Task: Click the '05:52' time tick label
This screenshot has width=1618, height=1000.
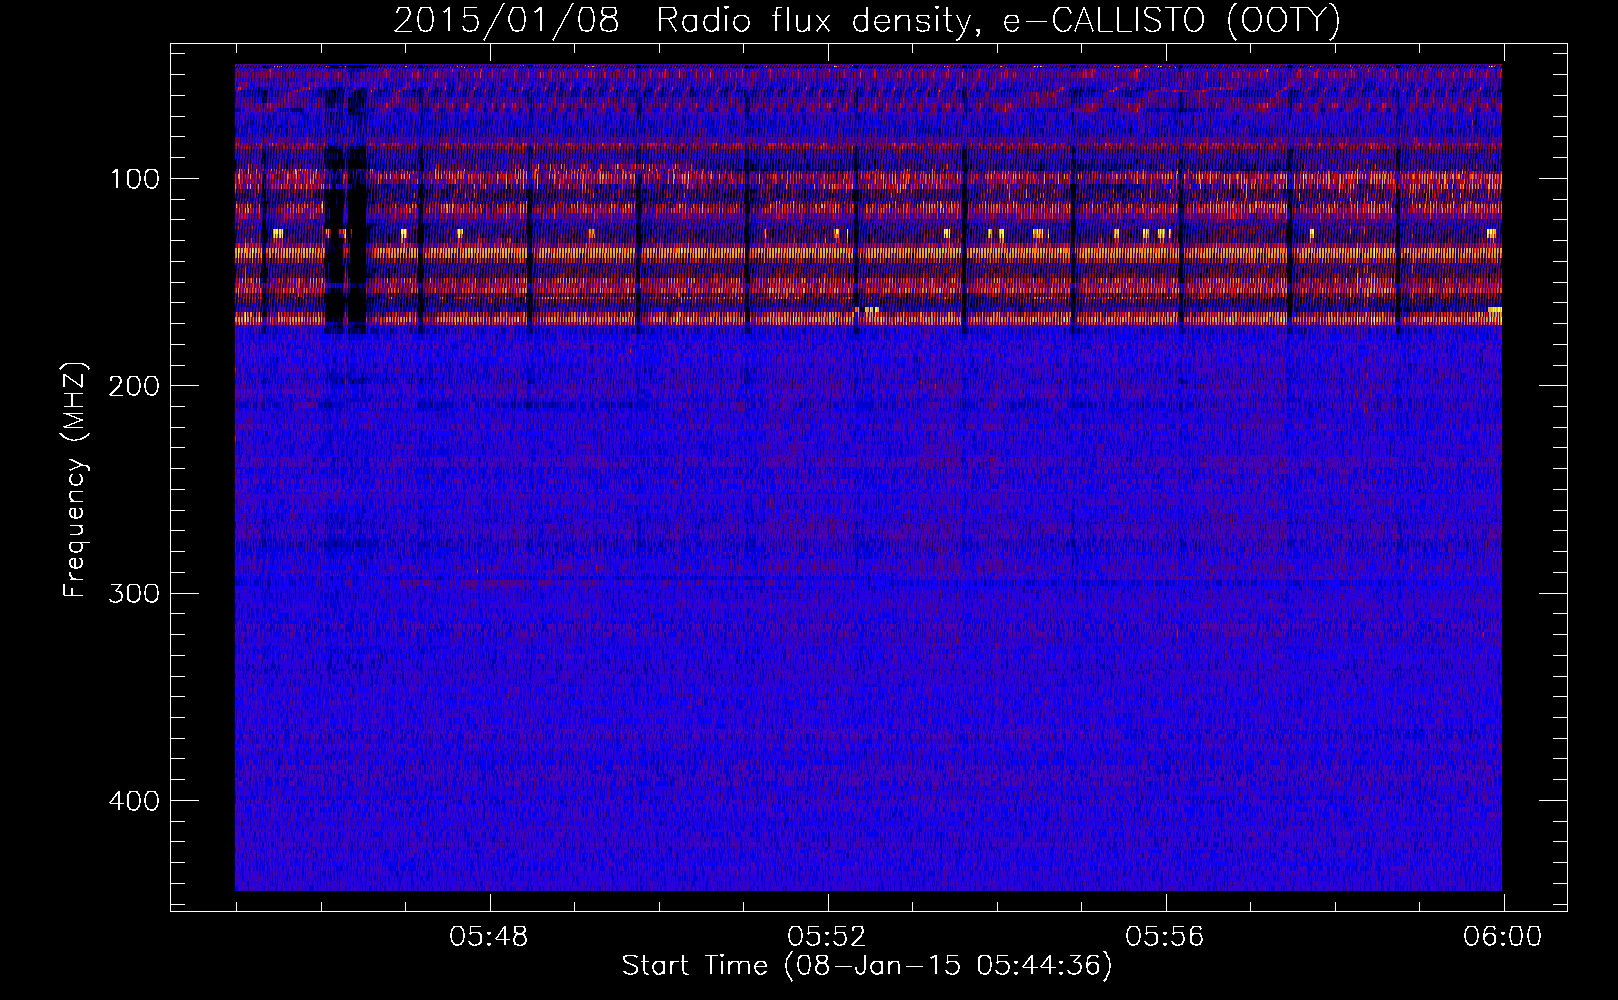Action: pyautogui.click(x=827, y=937)
